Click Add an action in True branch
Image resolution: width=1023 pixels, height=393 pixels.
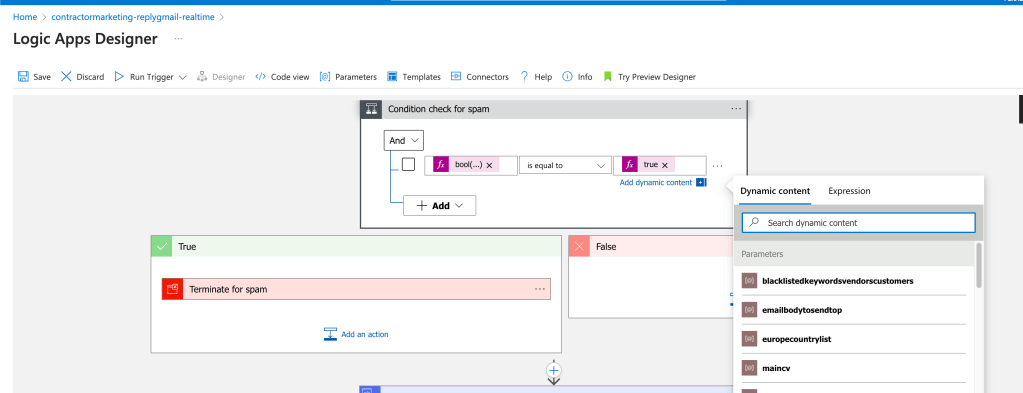coord(356,334)
